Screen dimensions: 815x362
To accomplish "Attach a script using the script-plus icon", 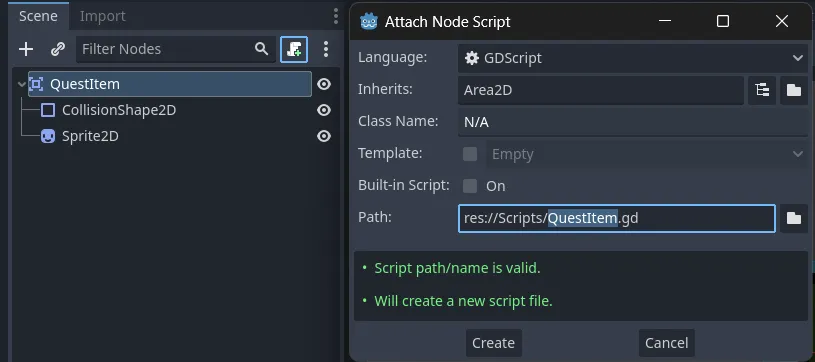I will tap(294, 49).
